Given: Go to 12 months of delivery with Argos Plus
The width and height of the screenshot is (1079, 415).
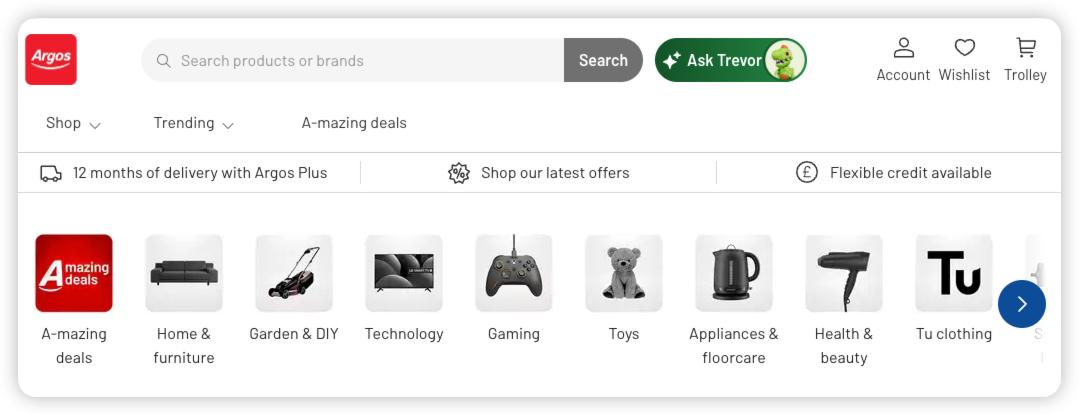Looking at the screenshot, I should pyautogui.click(x=199, y=173).
